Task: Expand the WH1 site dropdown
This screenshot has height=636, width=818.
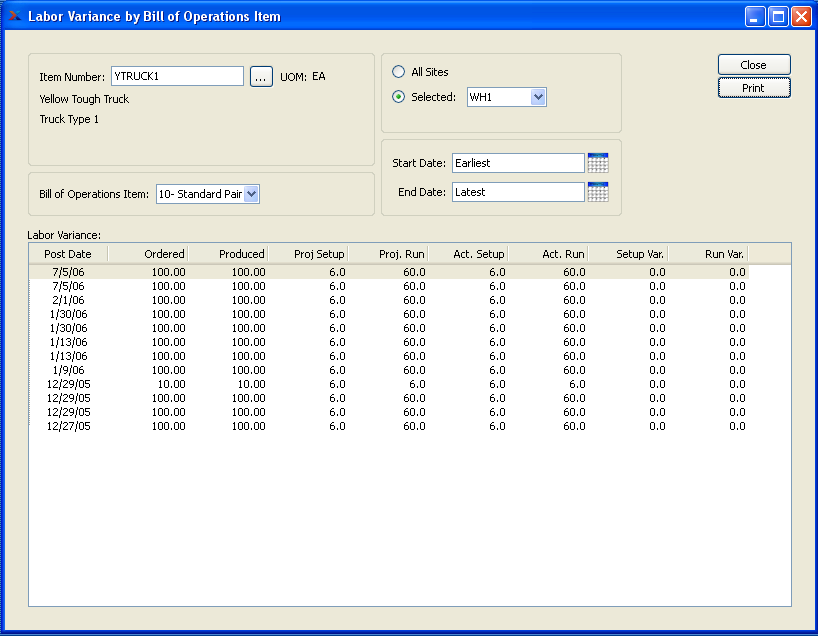Action: 538,97
